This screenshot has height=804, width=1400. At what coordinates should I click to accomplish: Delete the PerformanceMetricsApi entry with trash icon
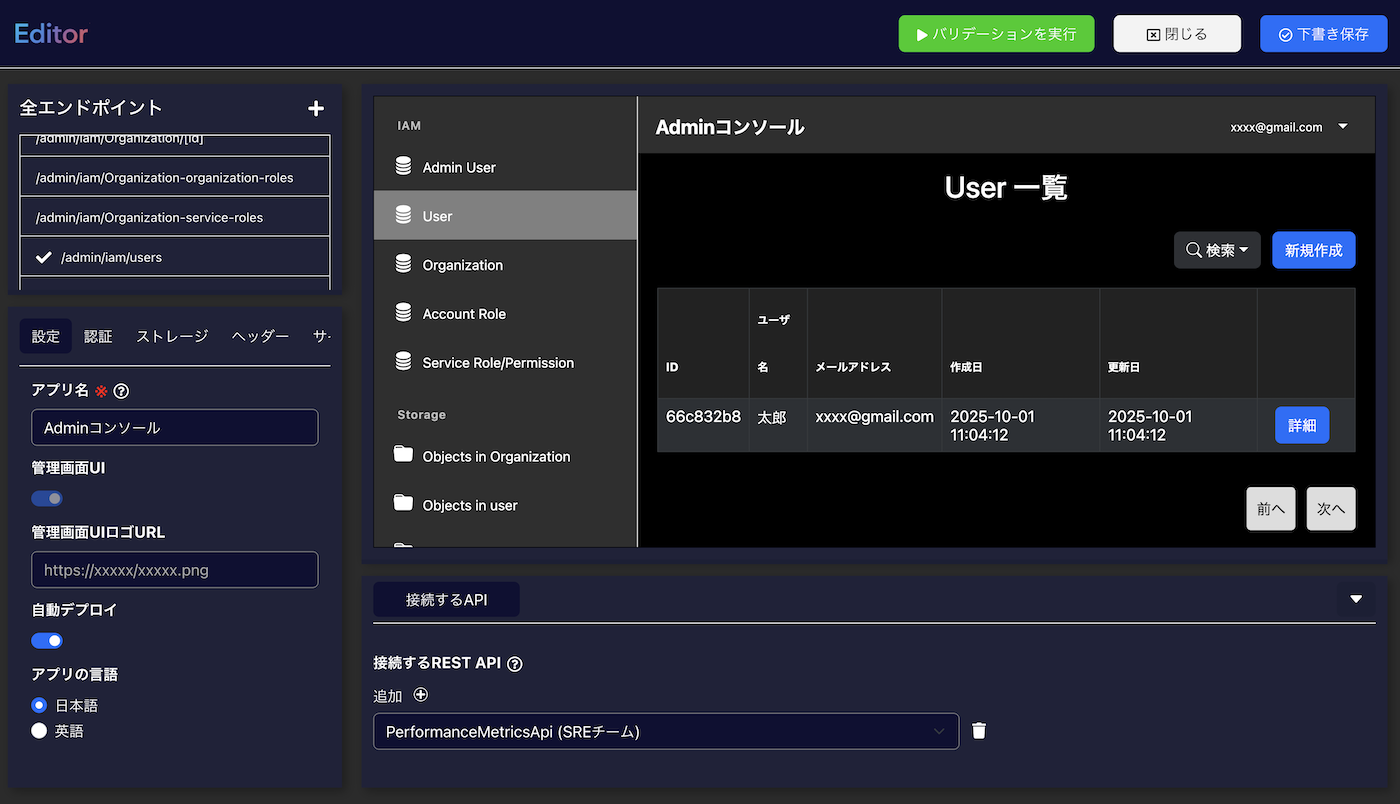click(979, 731)
